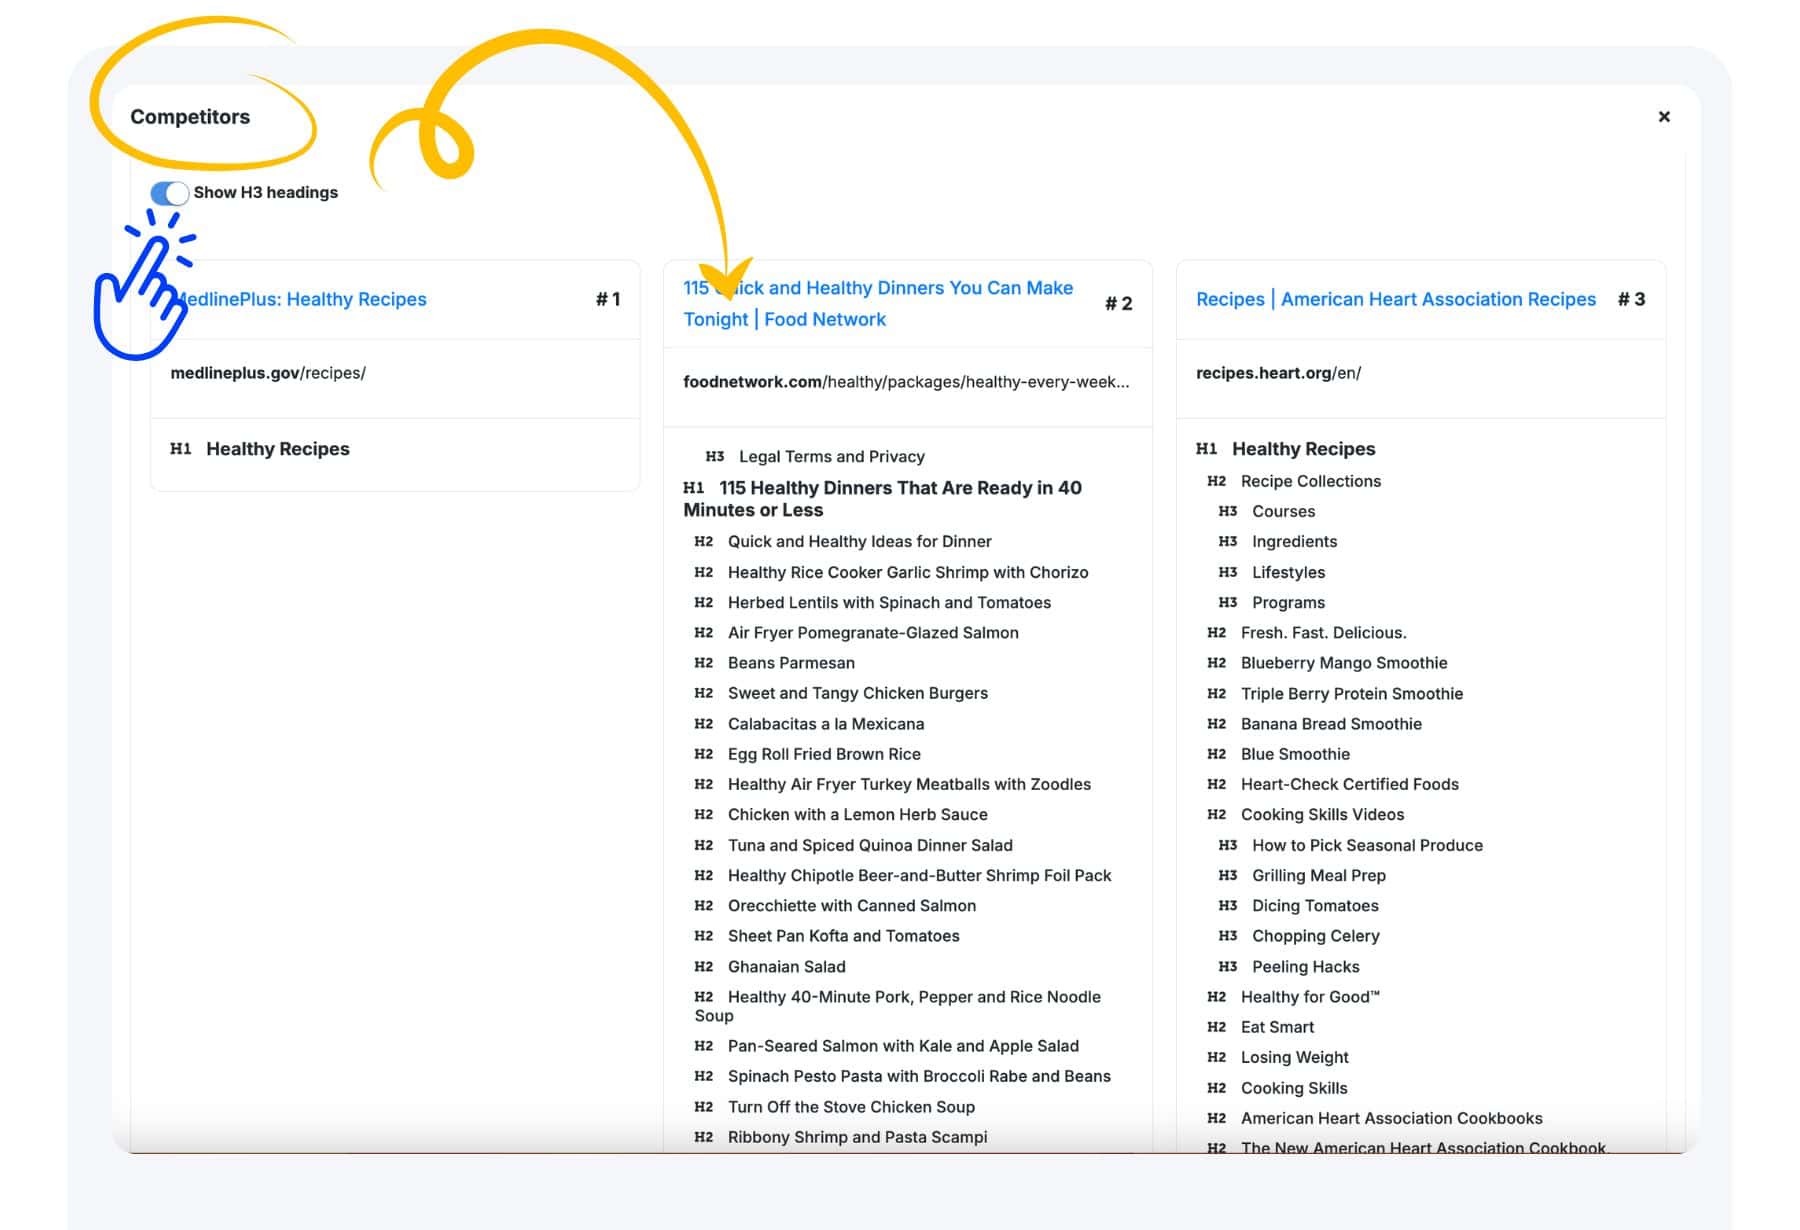The height and width of the screenshot is (1230, 1800).
Task: Select the Lifestyles H3 heading
Action: (x=1288, y=572)
